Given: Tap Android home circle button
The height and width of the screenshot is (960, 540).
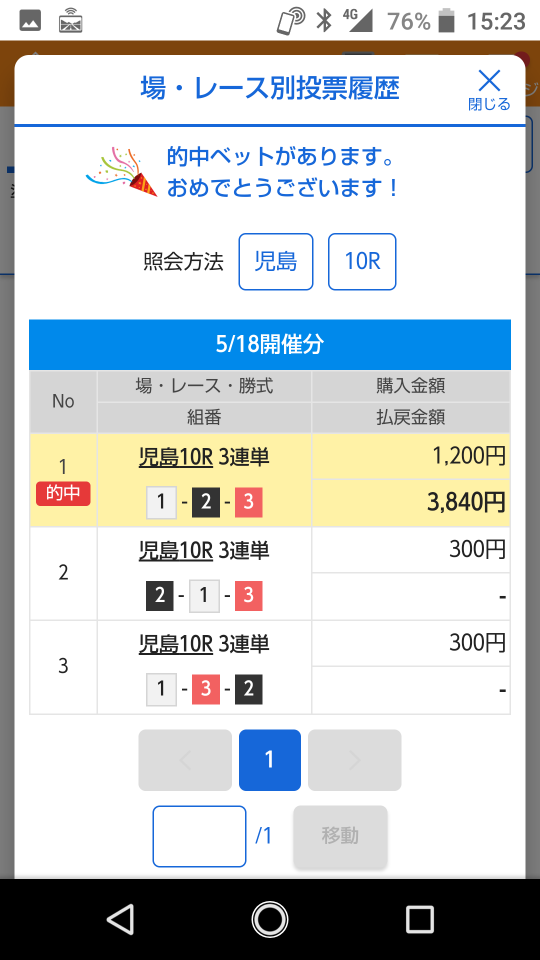Looking at the screenshot, I should click(269, 919).
